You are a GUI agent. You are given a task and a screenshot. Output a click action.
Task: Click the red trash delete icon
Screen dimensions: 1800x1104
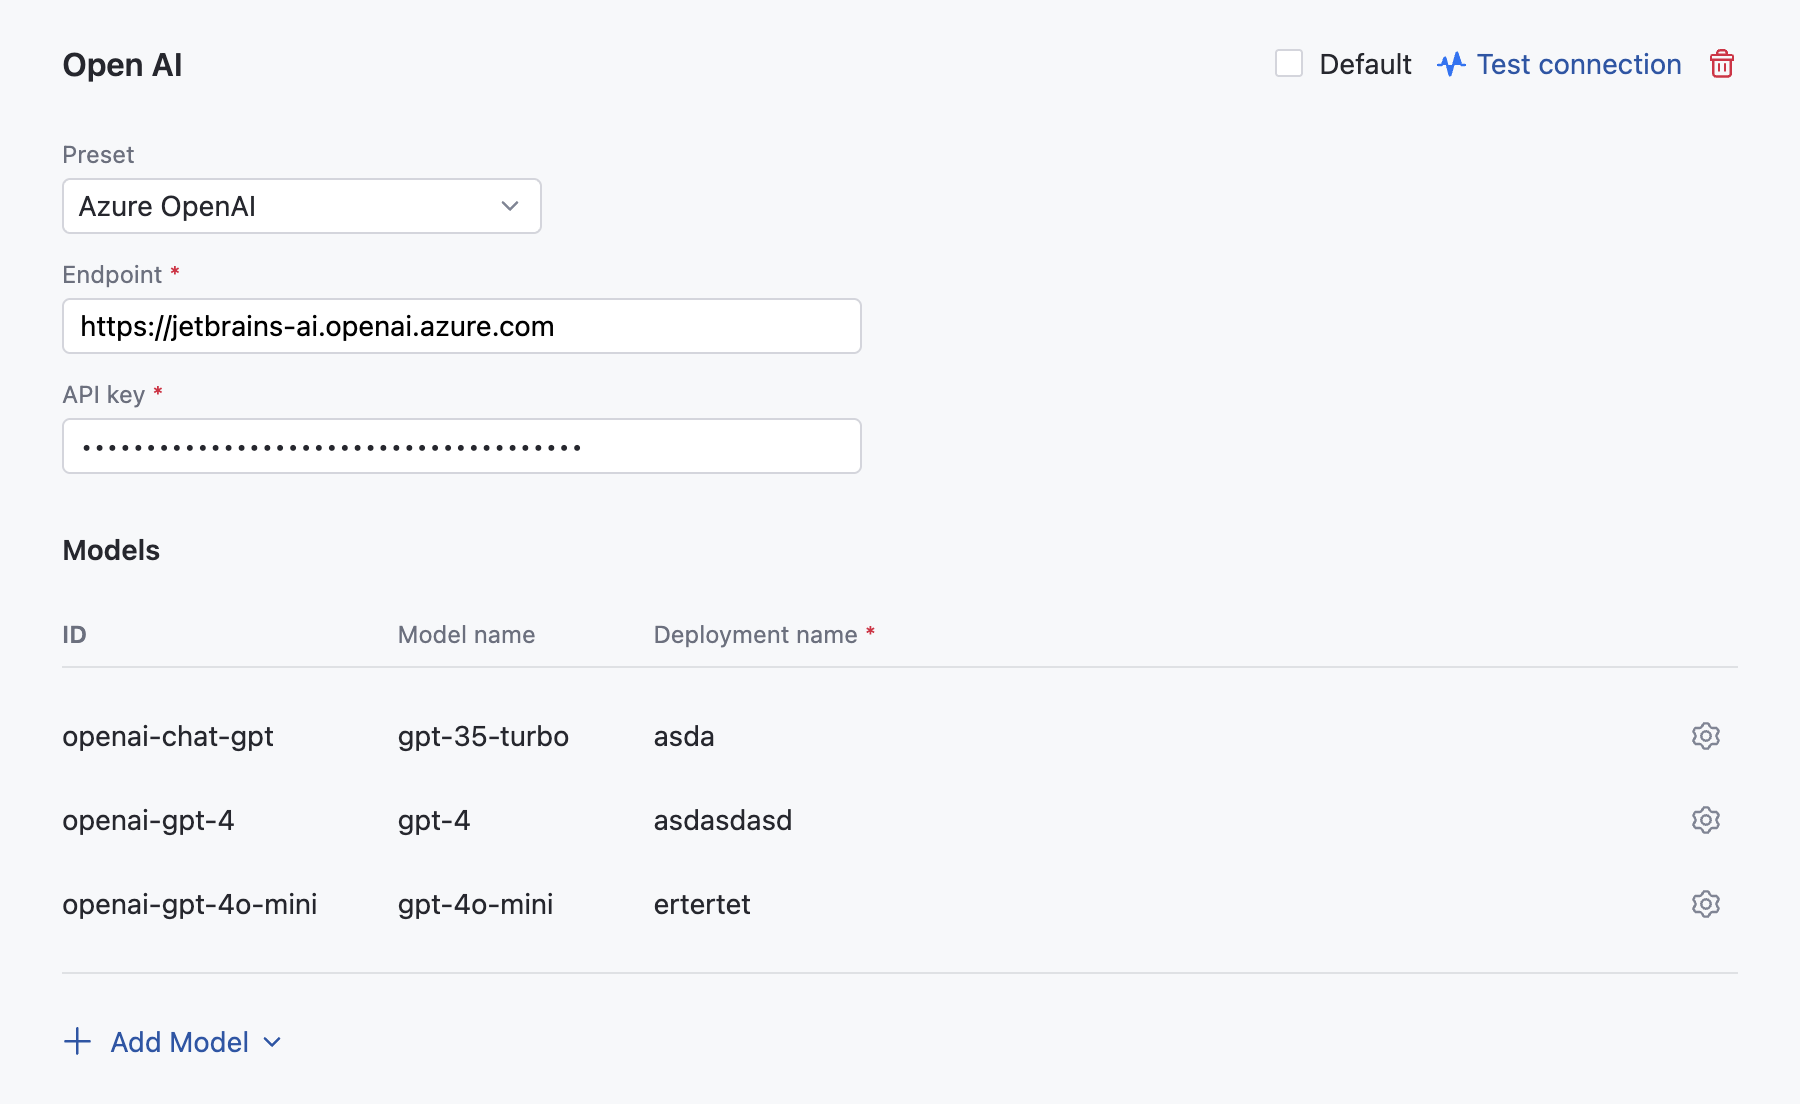point(1721,64)
